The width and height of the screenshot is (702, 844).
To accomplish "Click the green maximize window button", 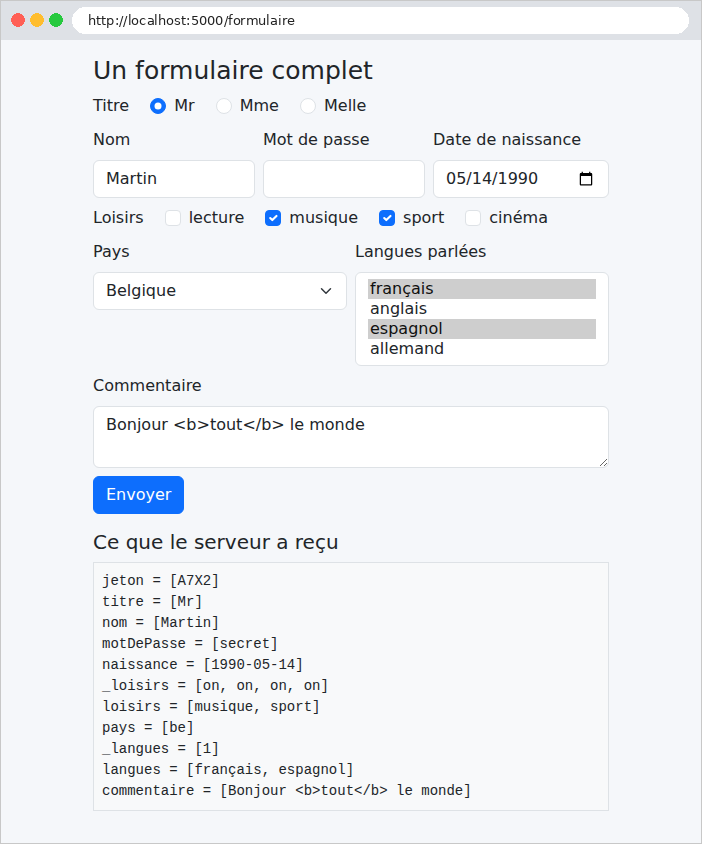I will click(x=56, y=20).
